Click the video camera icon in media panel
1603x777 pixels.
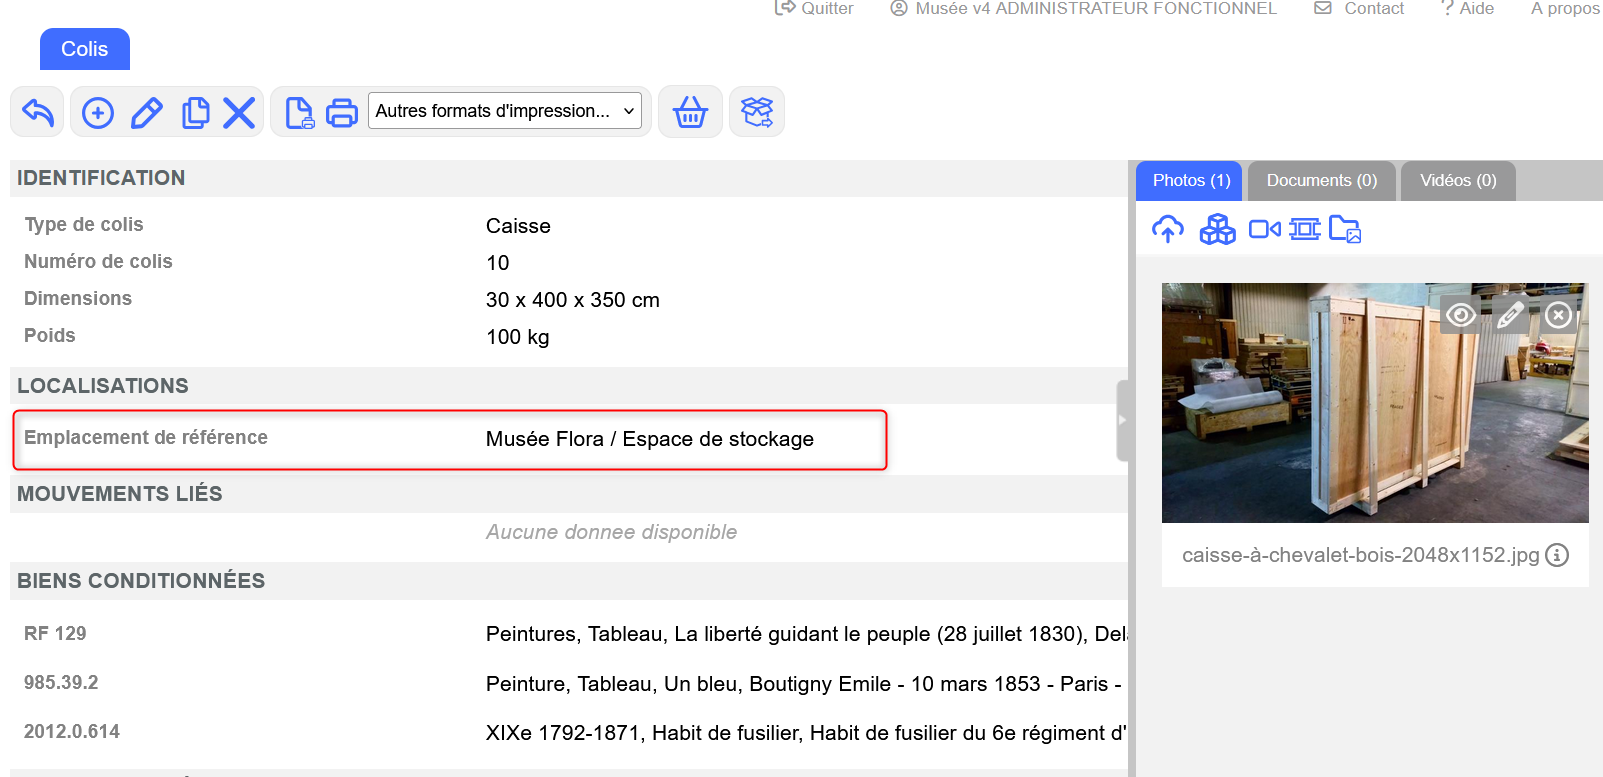pos(1264,230)
